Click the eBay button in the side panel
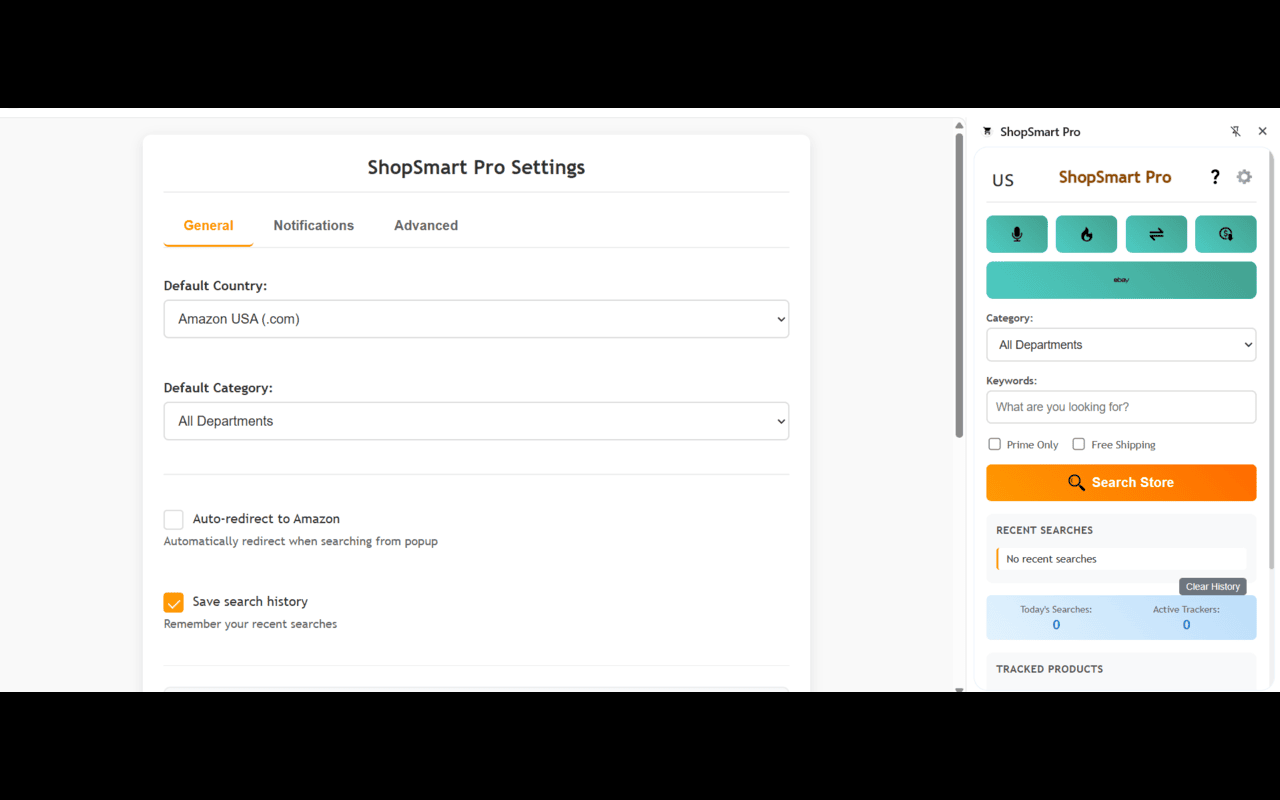The width and height of the screenshot is (1280, 800). 1121,280
